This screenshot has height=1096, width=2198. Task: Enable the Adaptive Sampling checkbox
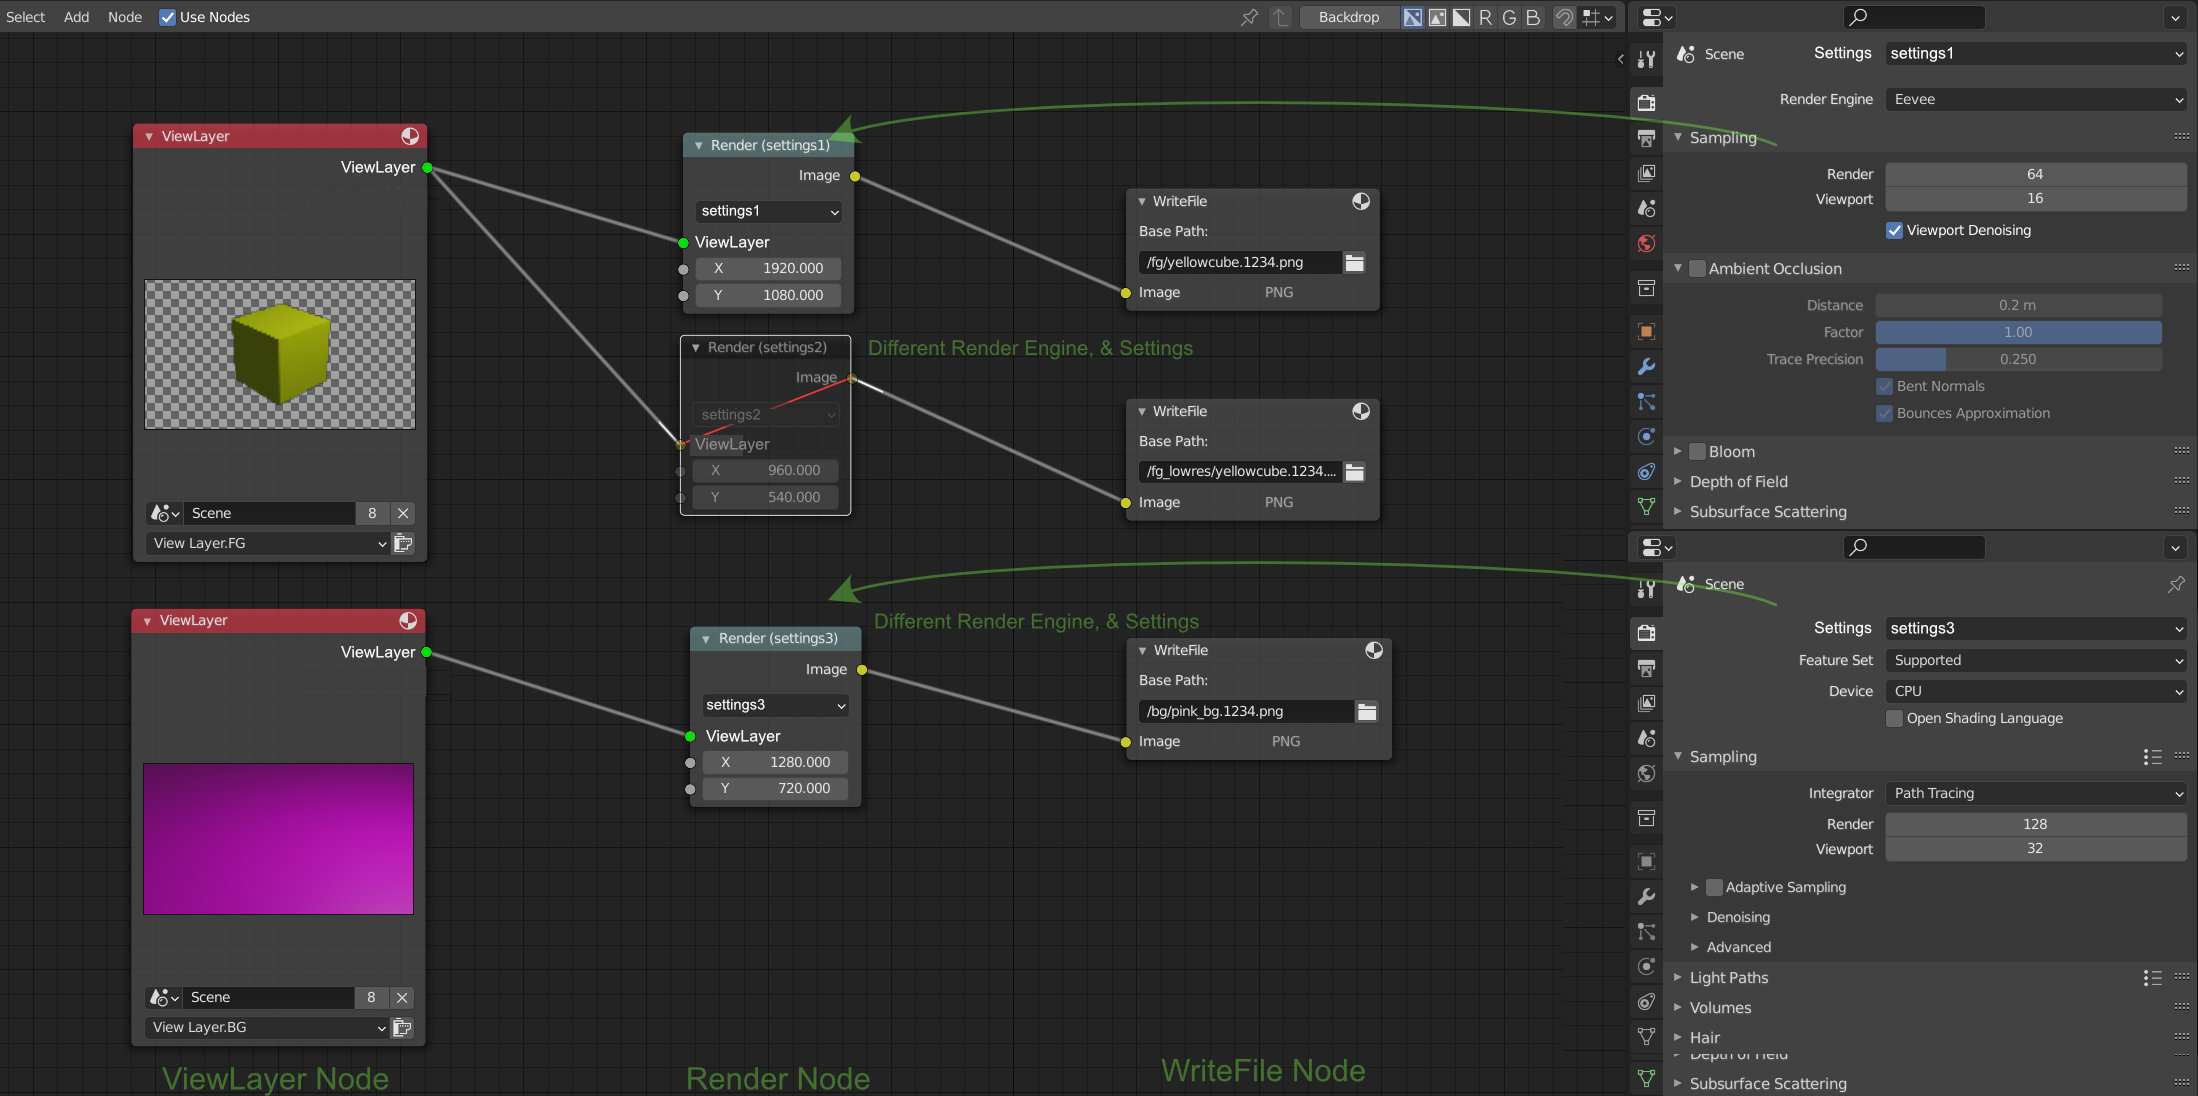pyautogui.click(x=1714, y=887)
